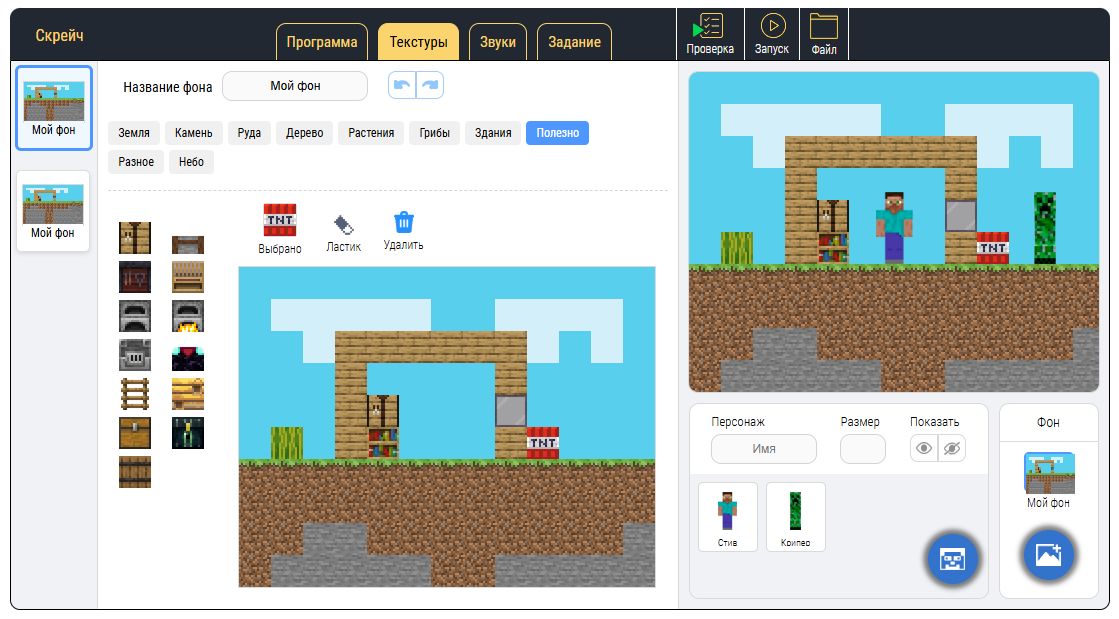Viewport: 1119px width, 619px height.
Task: Select the Стив character thumbnail
Action: (x=727, y=516)
